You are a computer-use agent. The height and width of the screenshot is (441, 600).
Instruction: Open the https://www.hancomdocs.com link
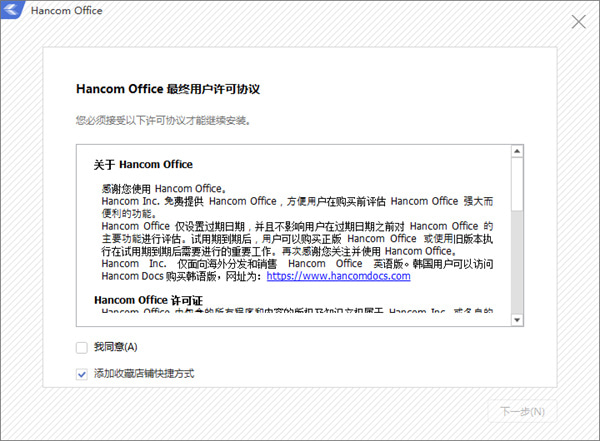338,276
